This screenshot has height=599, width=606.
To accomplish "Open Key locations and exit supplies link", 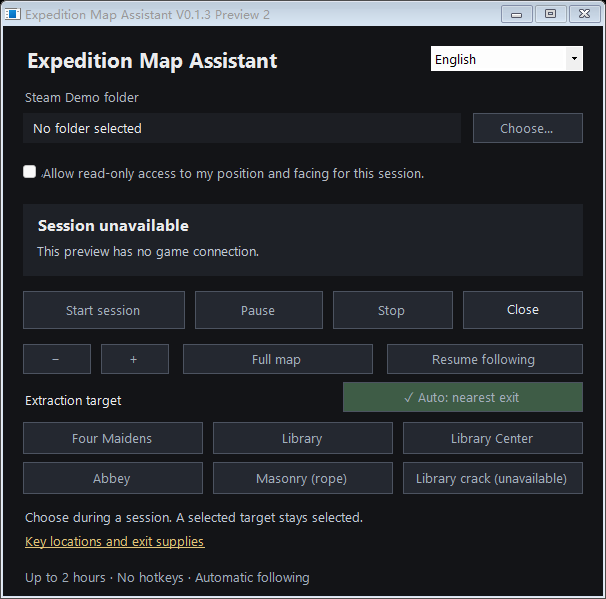I will click(x=115, y=542).
